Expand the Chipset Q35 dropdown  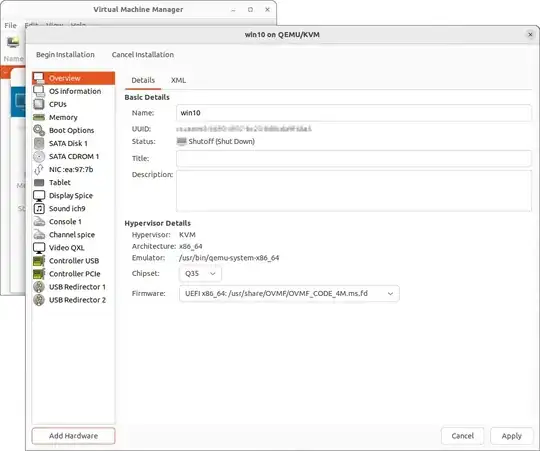pyautogui.click(x=200, y=274)
